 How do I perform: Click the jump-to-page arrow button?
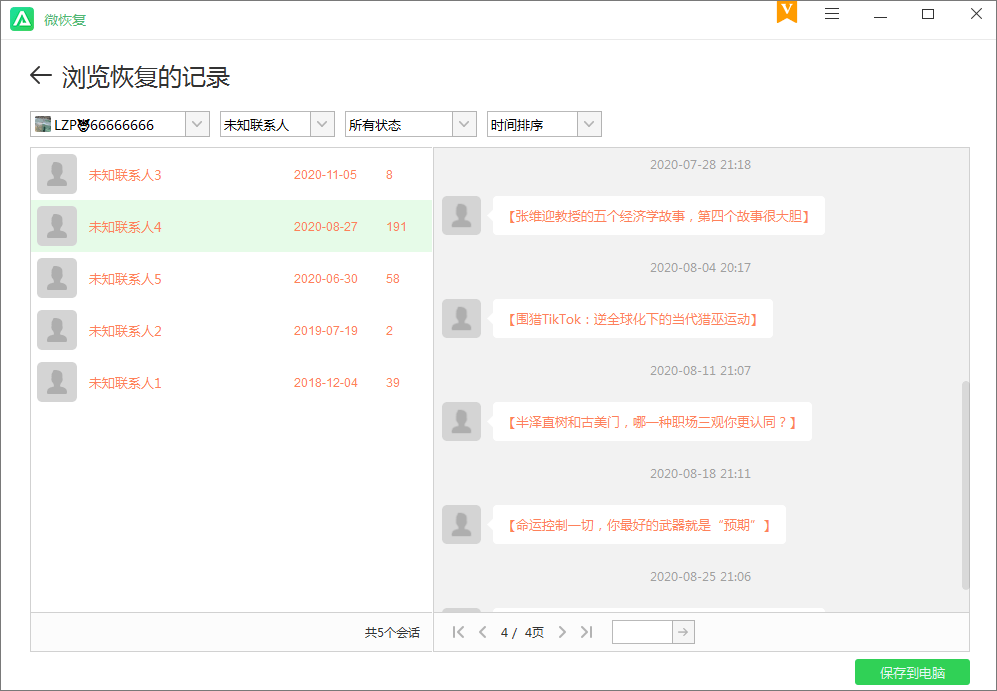[x=683, y=632]
